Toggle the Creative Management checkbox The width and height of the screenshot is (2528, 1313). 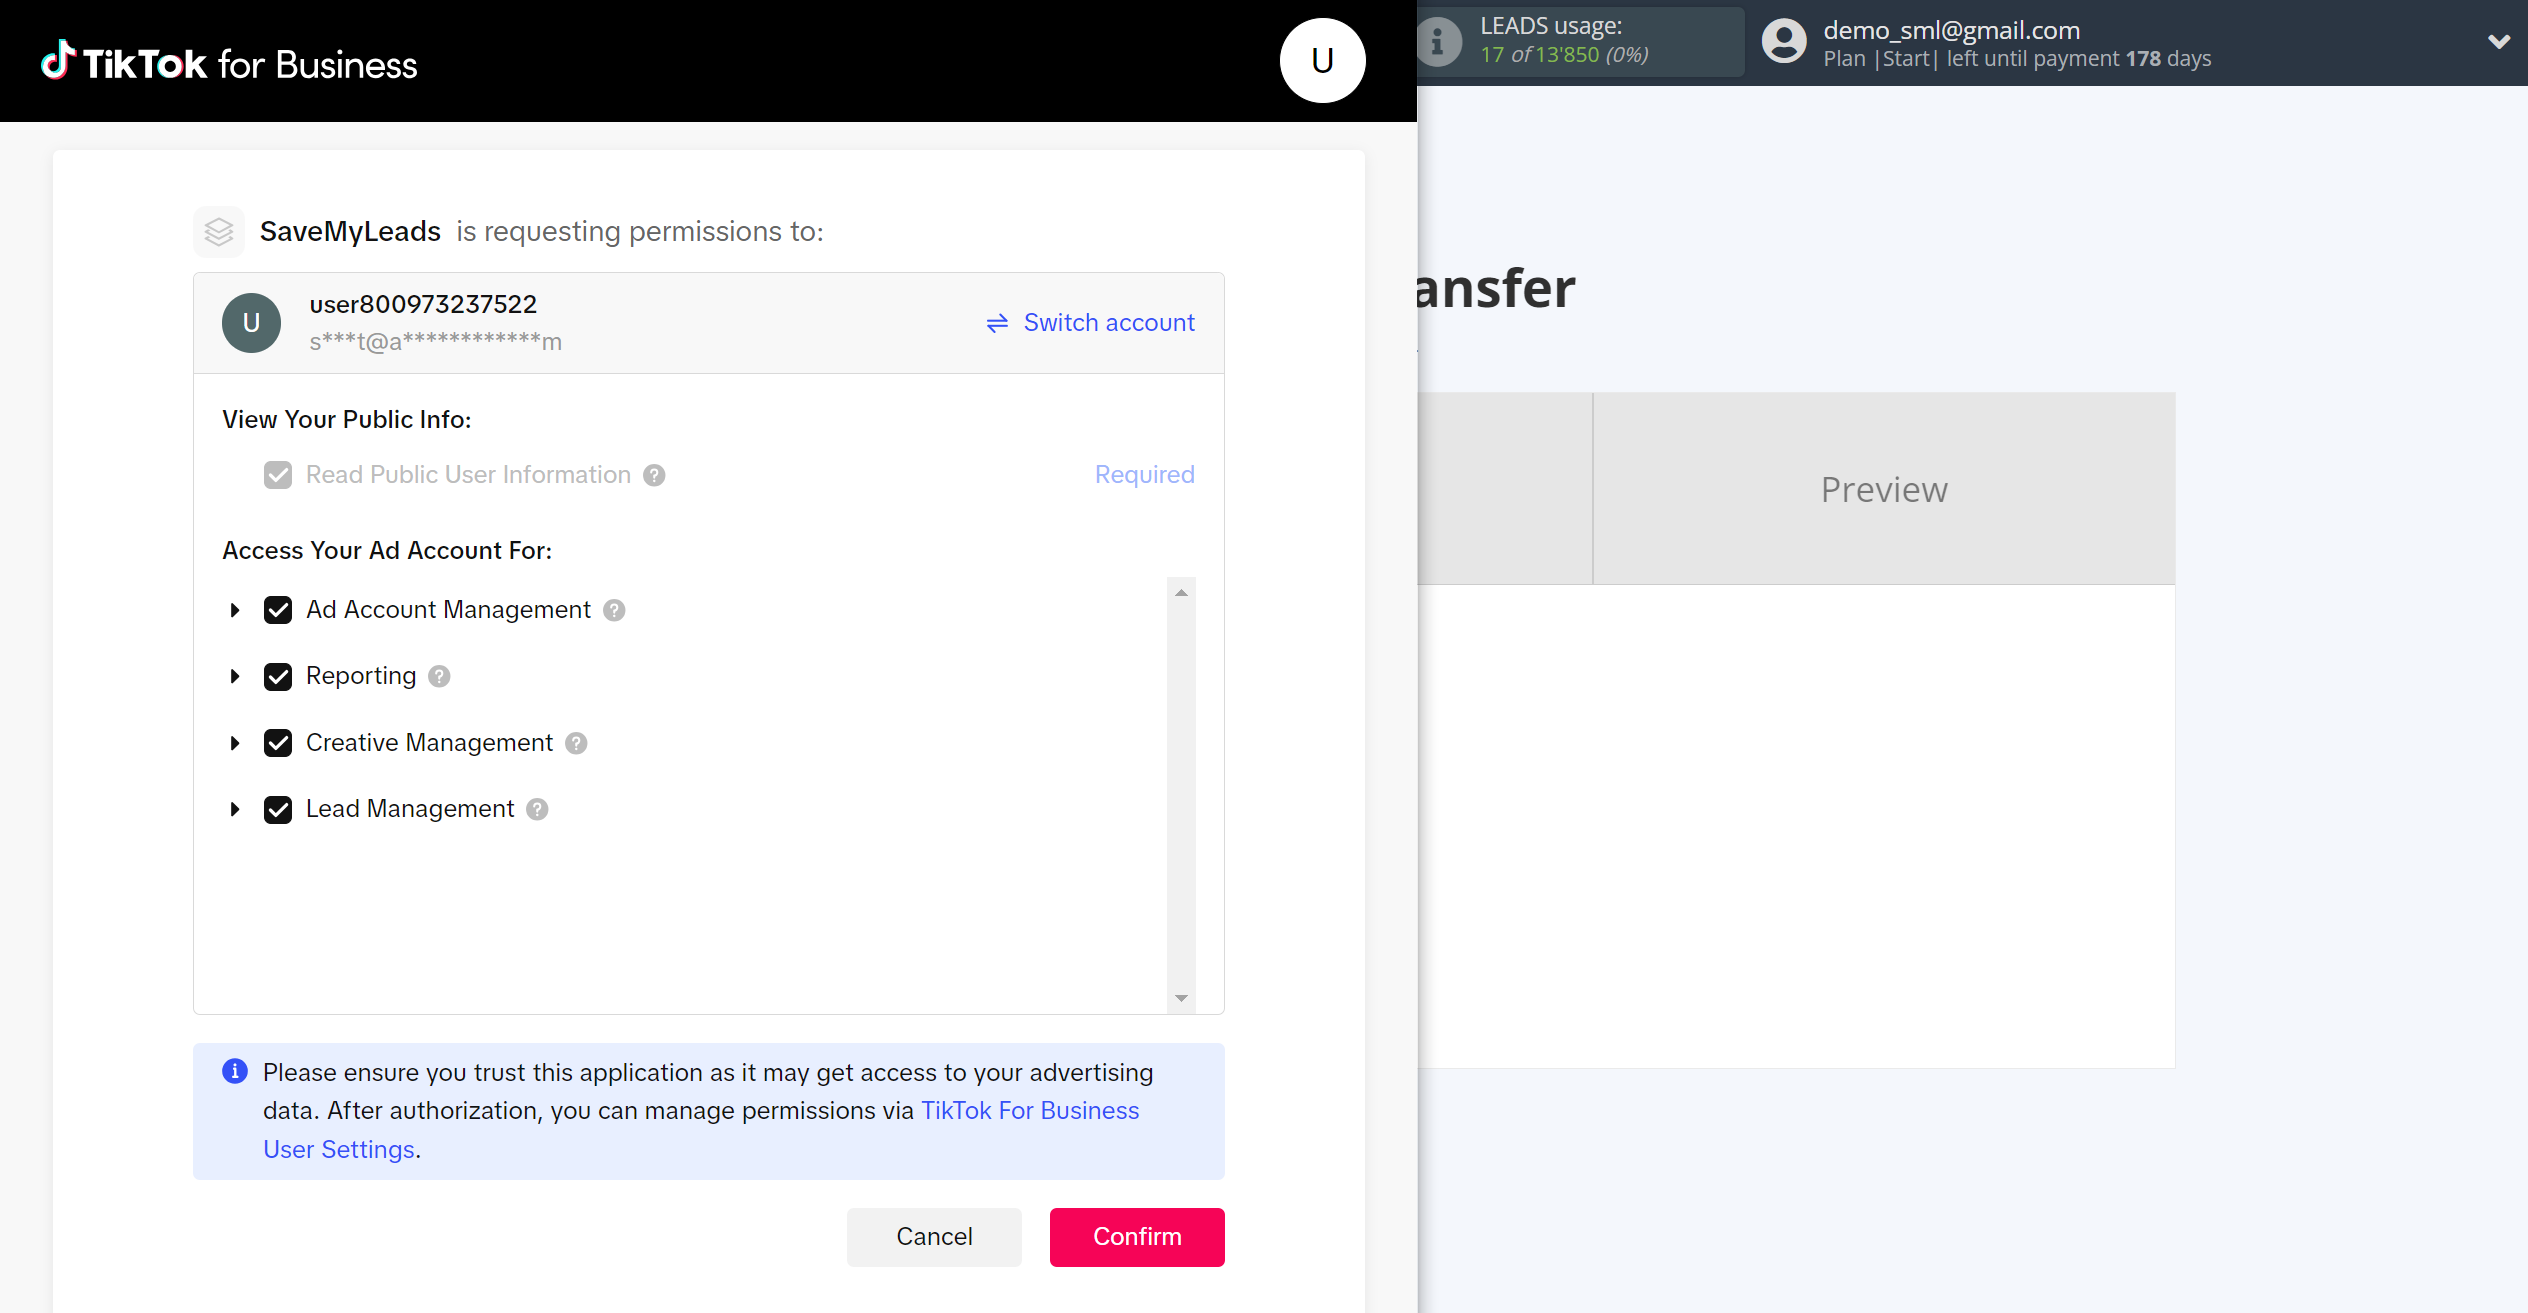[278, 743]
